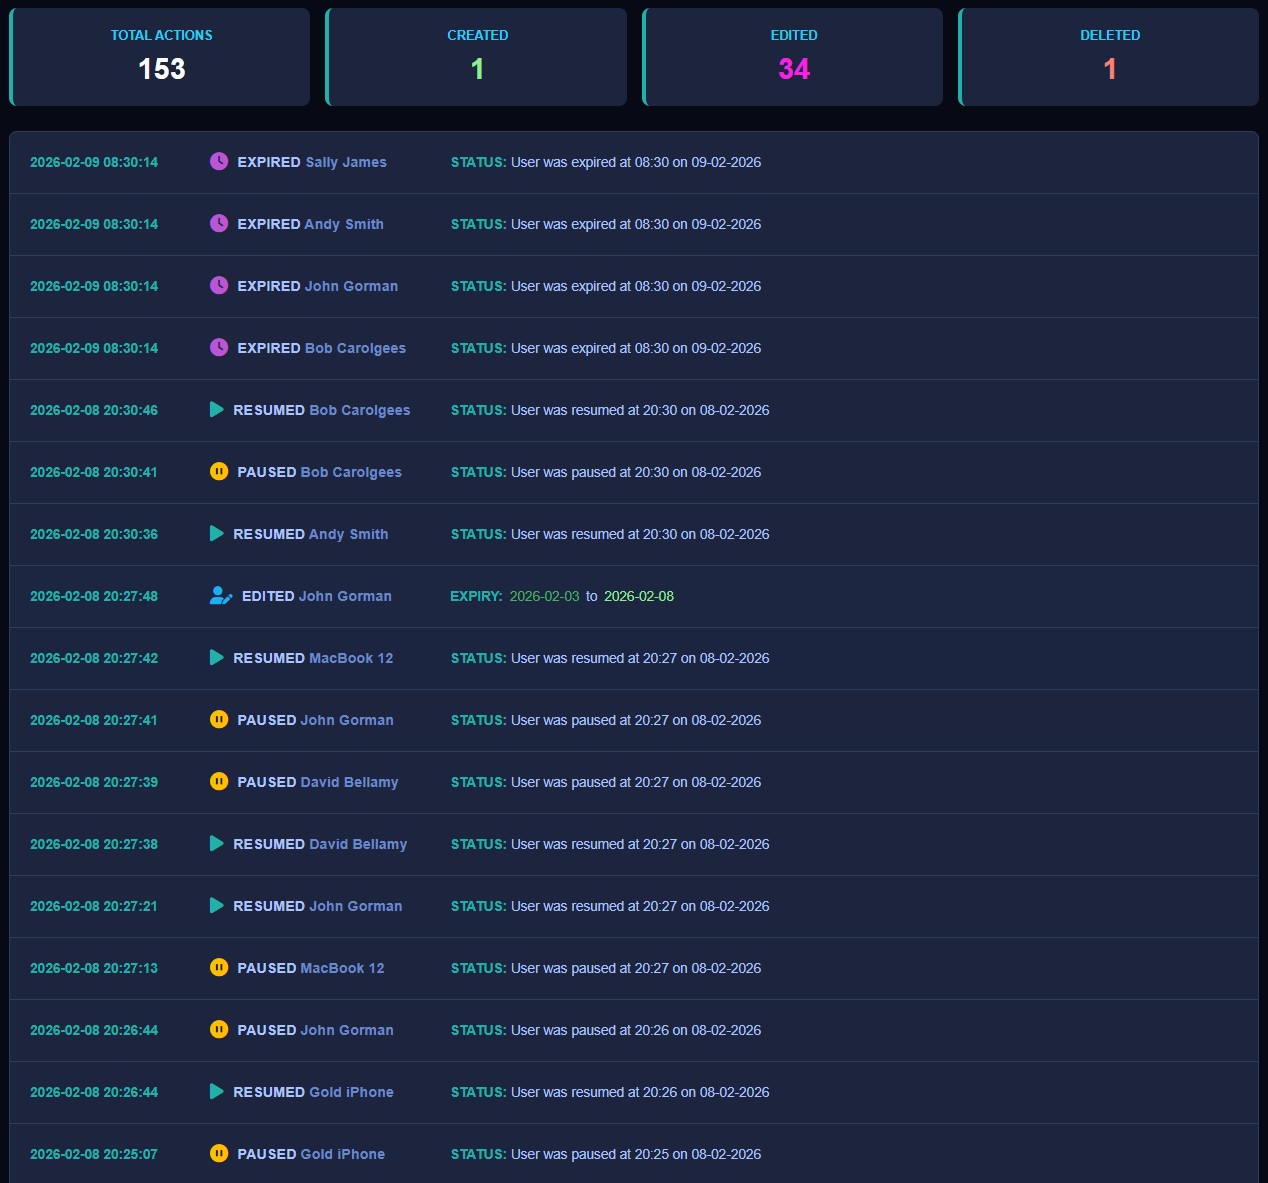The width and height of the screenshot is (1268, 1183).
Task: Click the pause icon for PAUSED Gold iPhone
Action: click(218, 1153)
